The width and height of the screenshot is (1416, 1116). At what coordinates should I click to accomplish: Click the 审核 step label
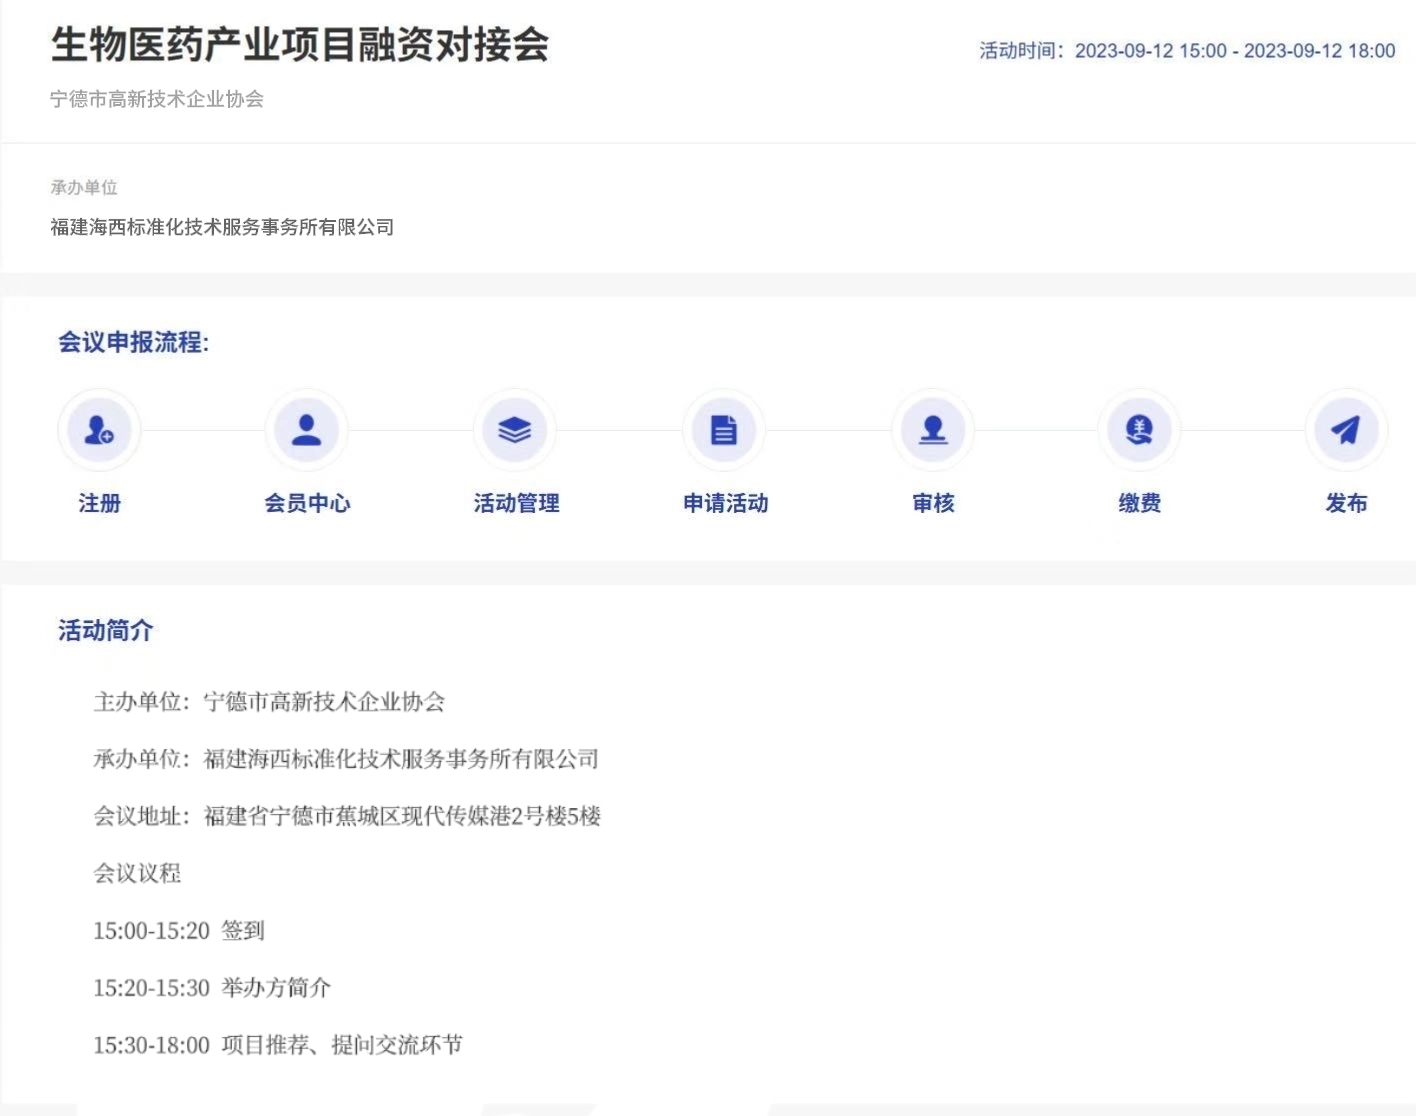[934, 503]
